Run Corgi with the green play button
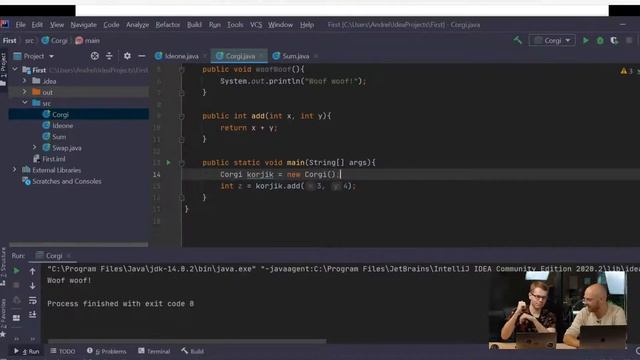Screen dimensions: 640x360 pos(586,40)
